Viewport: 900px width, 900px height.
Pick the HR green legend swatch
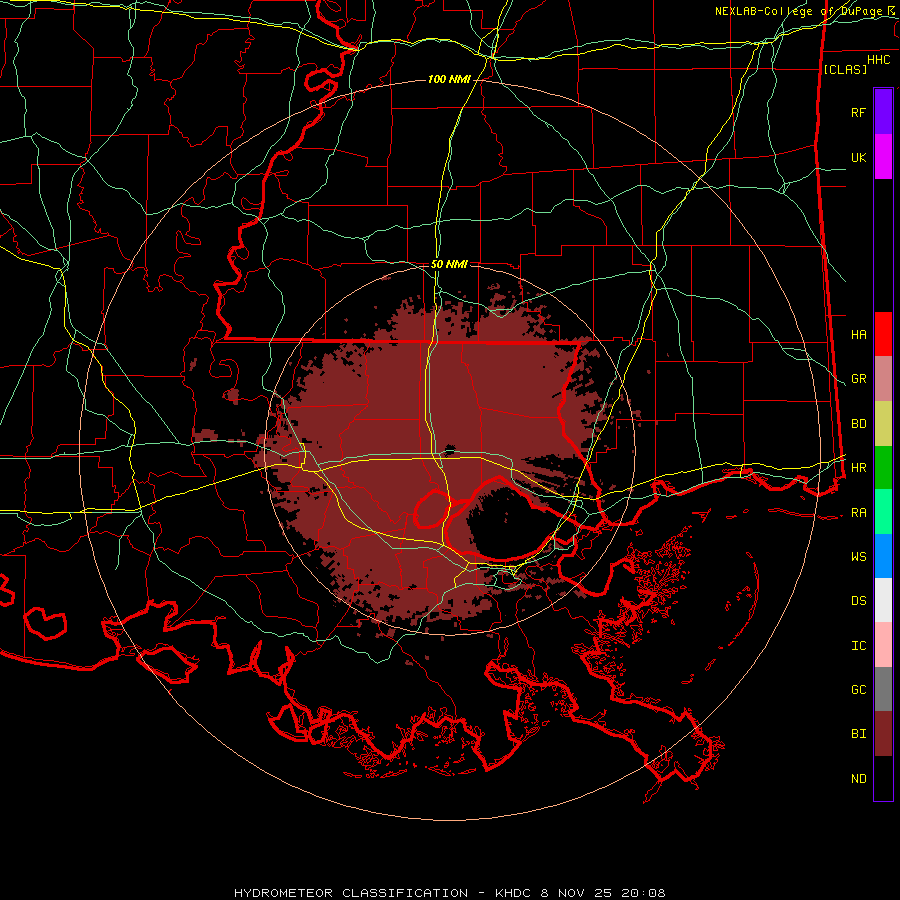(883, 467)
